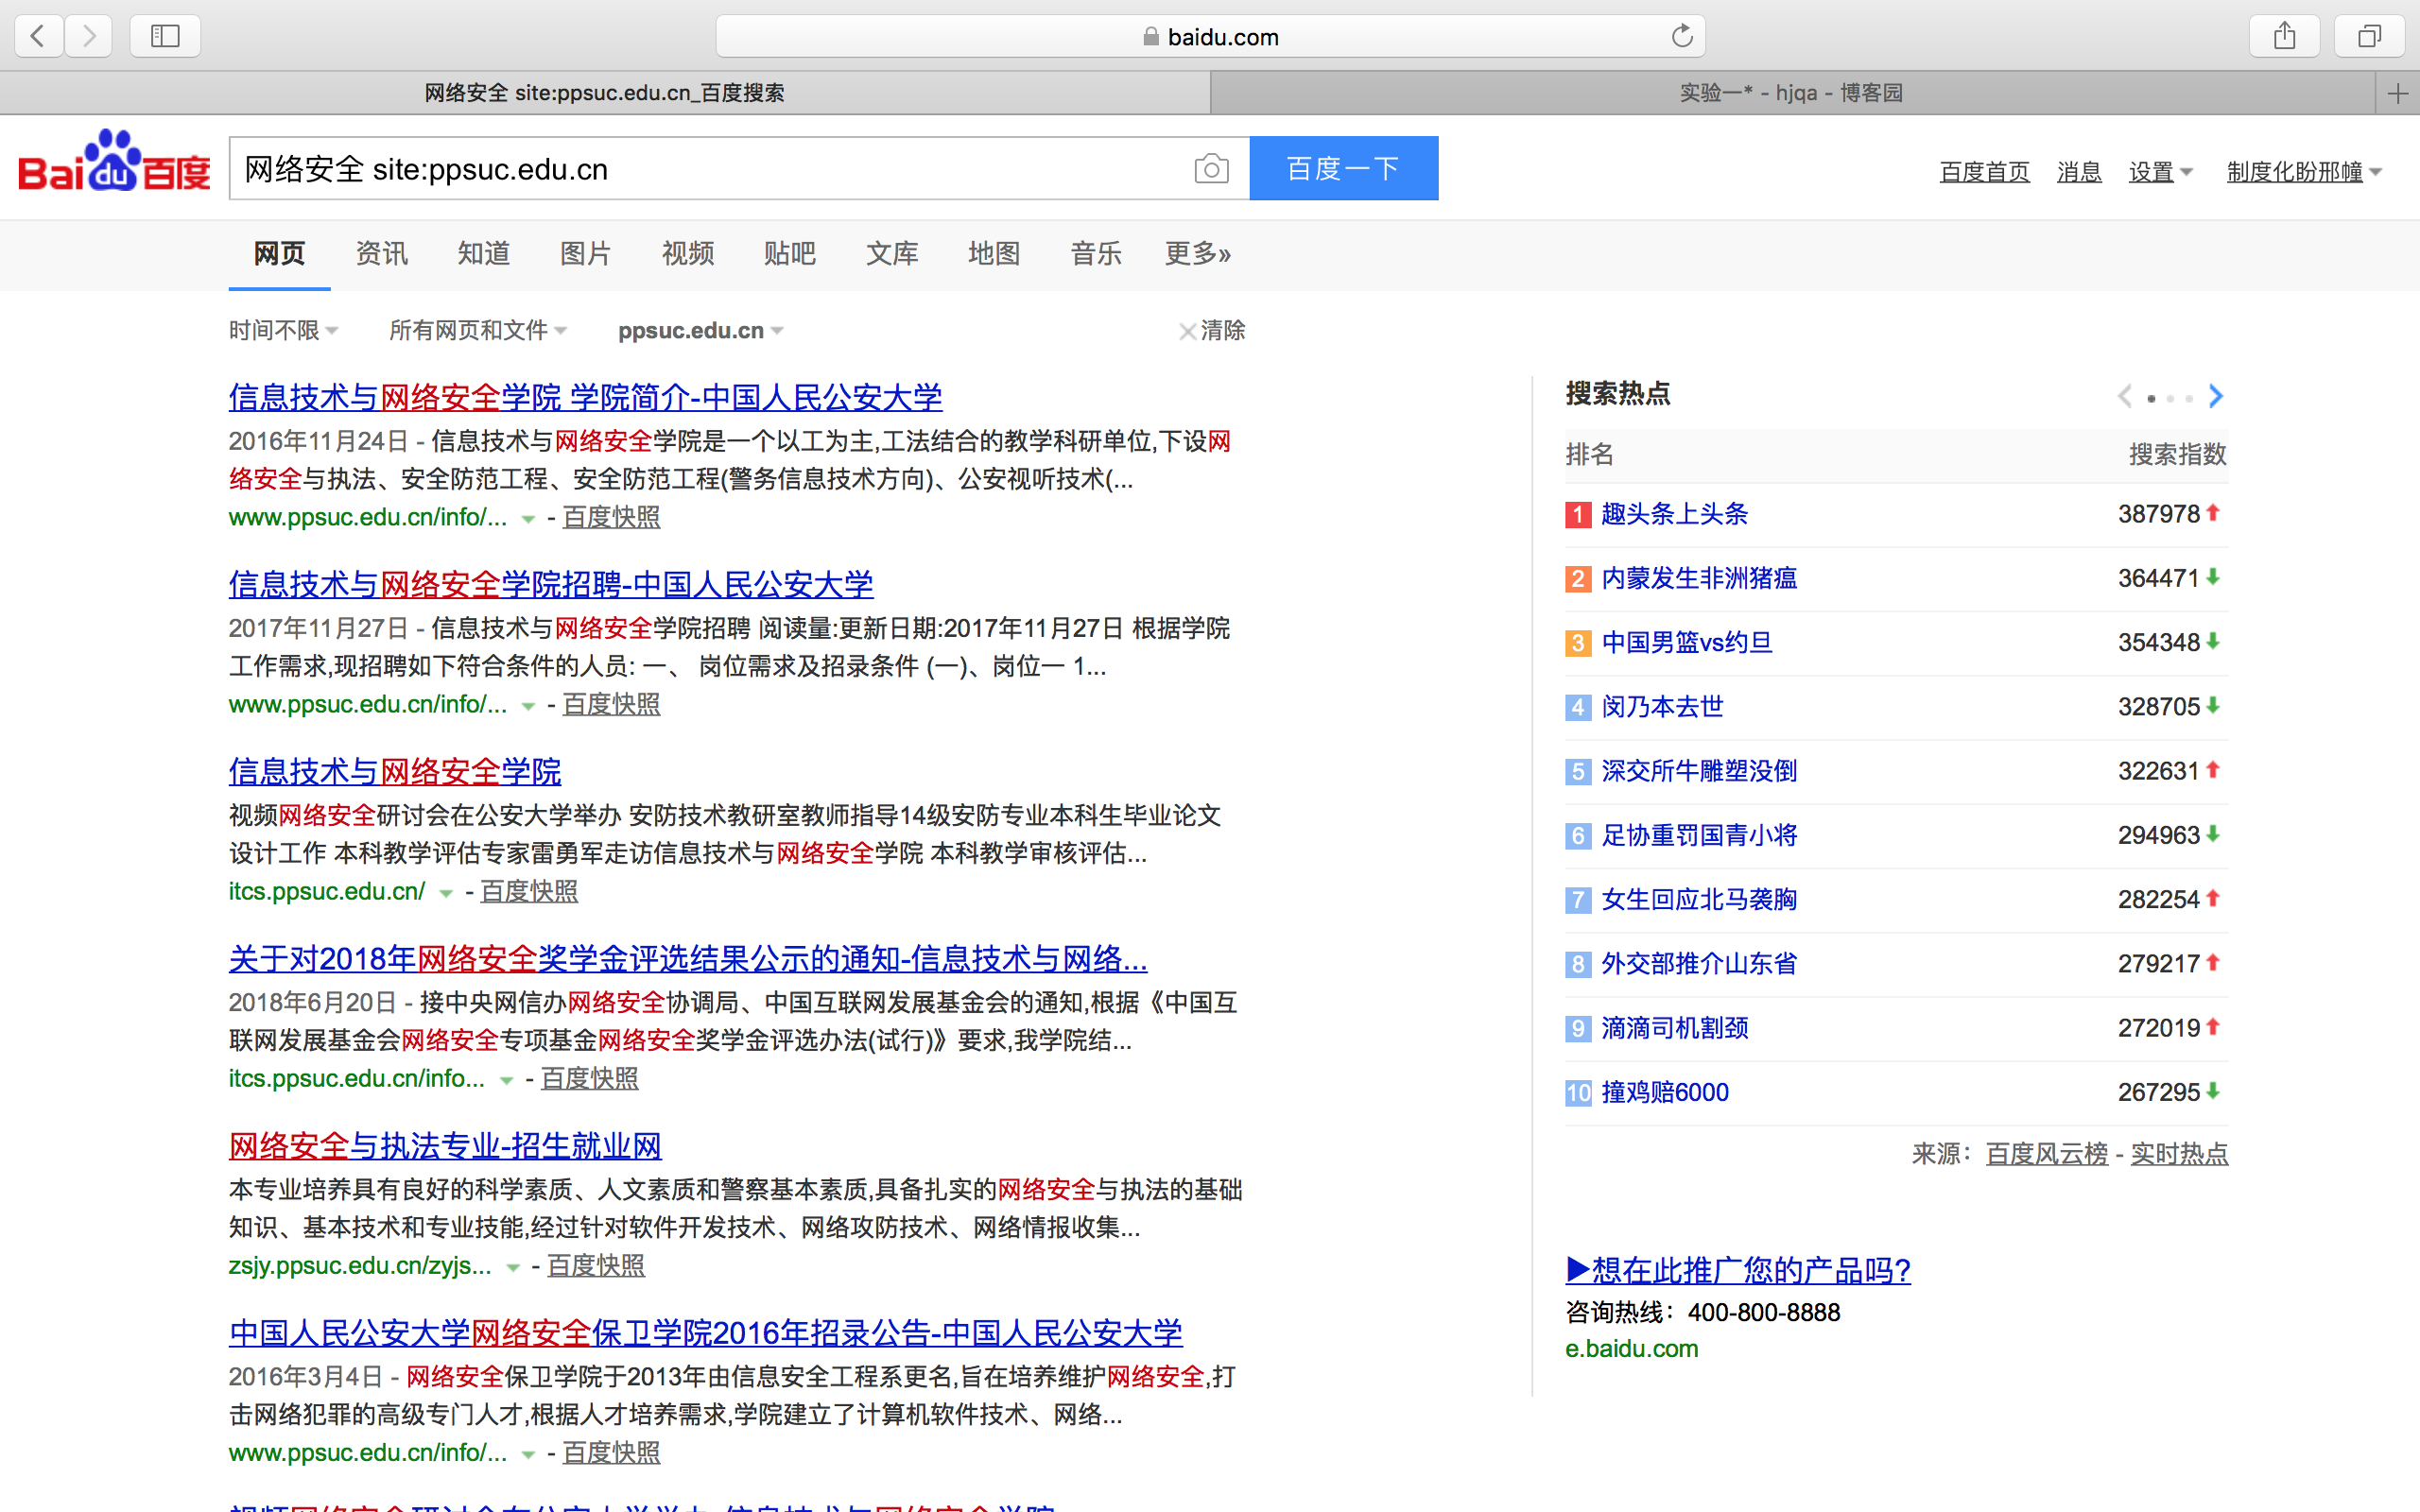The width and height of the screenshot is (2420, 1512).
Task: Open hot topic 趣头条上头条
Action: pos(1674,514)
